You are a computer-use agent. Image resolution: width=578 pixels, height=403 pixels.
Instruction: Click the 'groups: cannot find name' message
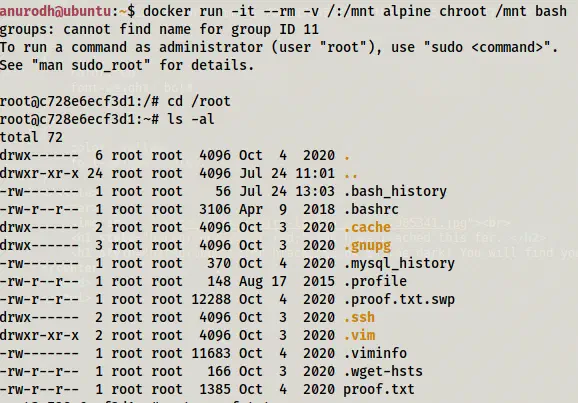(x=159, y=29)
